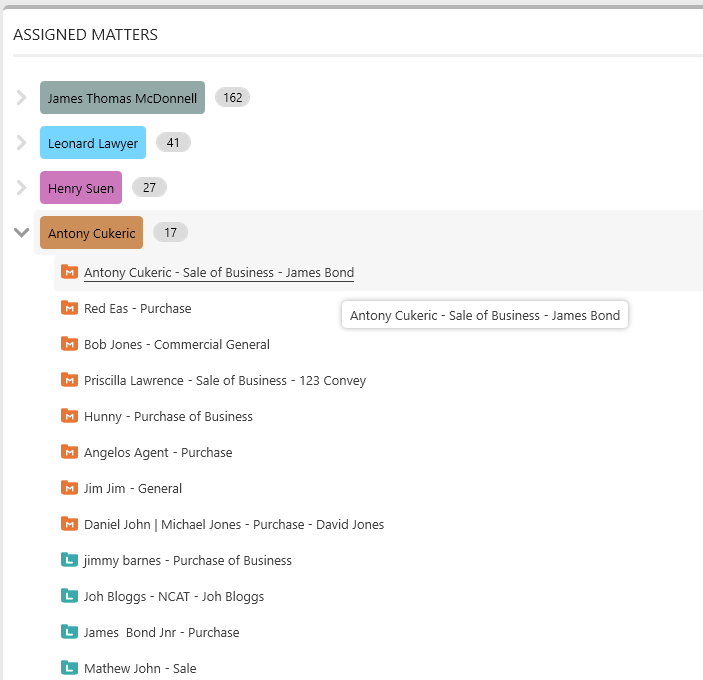Select the James Thomas McDonnell name tag

(122, 98)
